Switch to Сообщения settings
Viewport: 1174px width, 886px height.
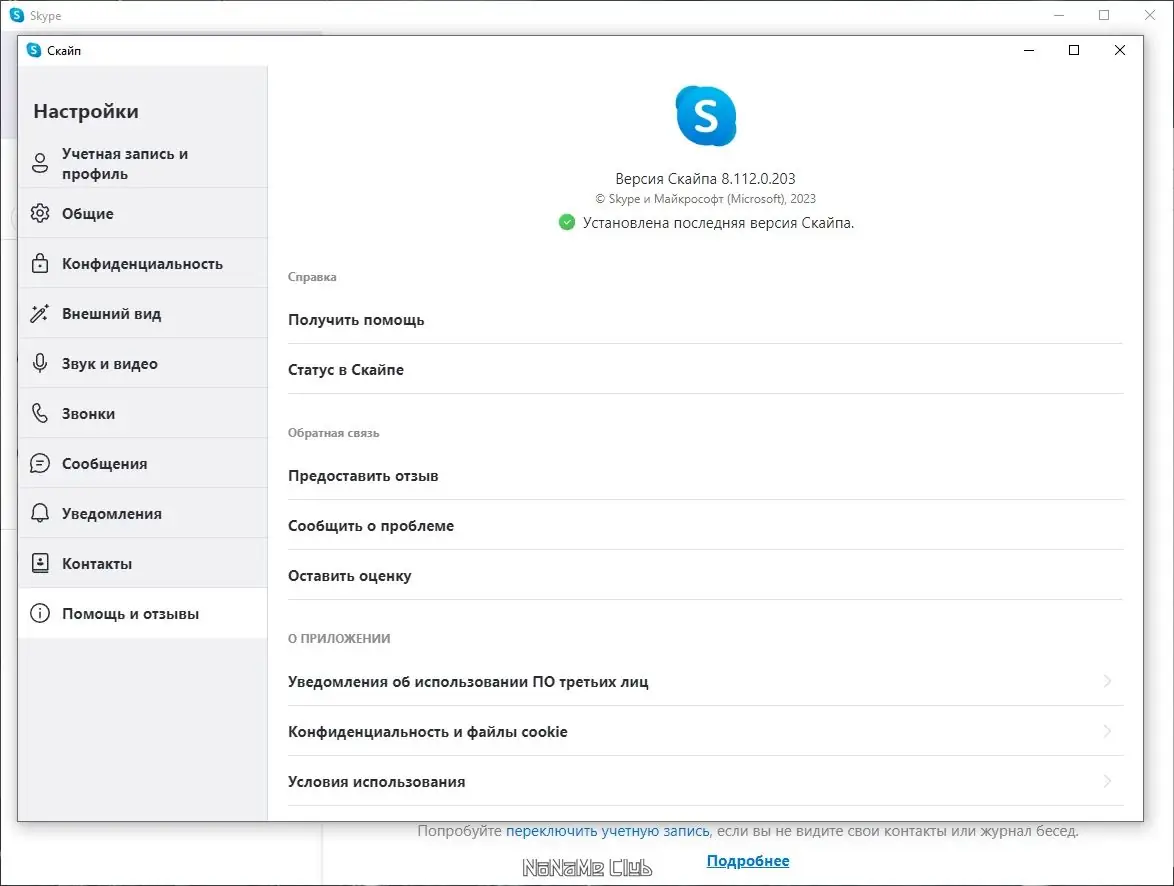[143, 464]
